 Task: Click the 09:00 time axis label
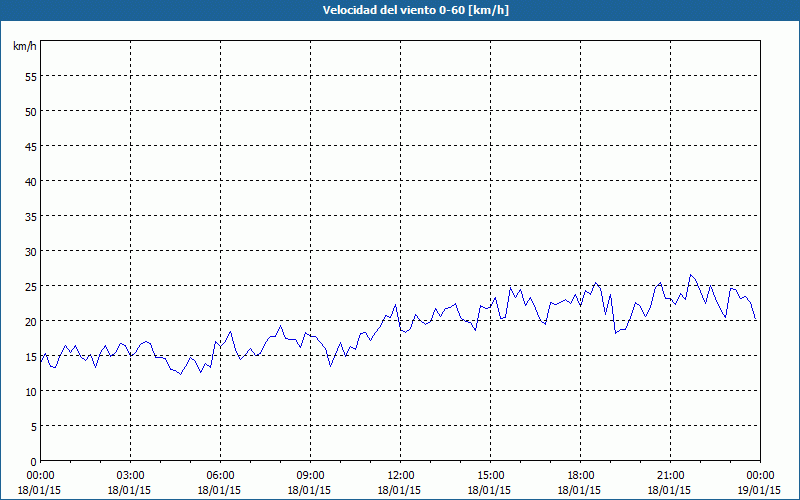click(x=310, y=476)
